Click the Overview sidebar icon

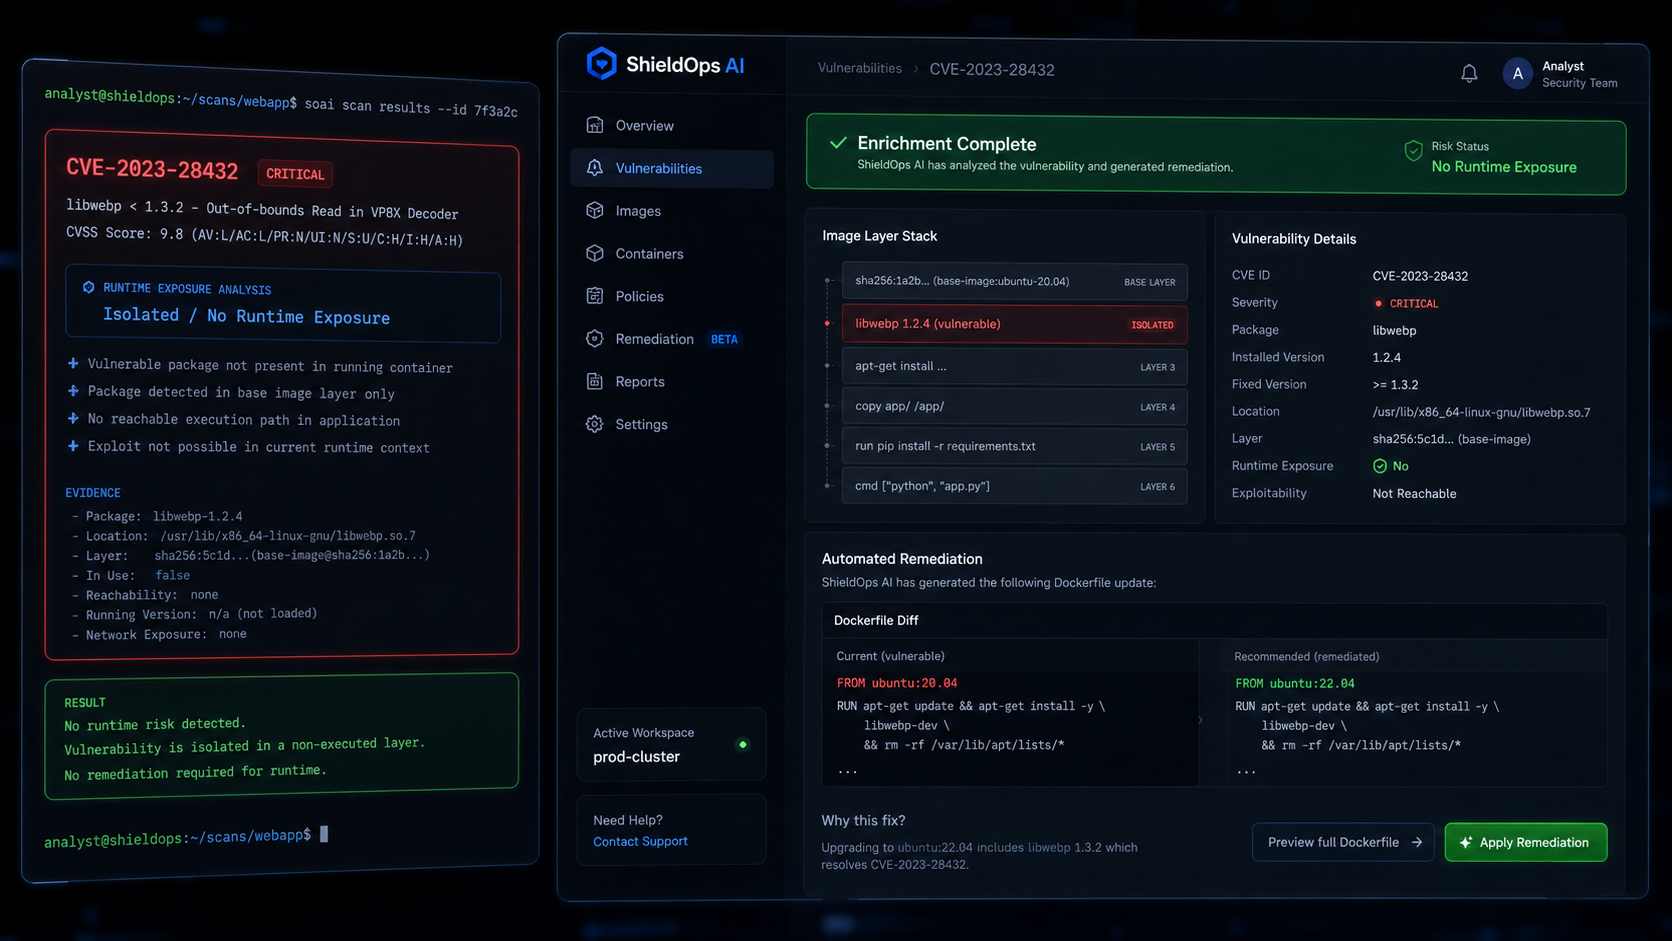(x=595, y=125)
